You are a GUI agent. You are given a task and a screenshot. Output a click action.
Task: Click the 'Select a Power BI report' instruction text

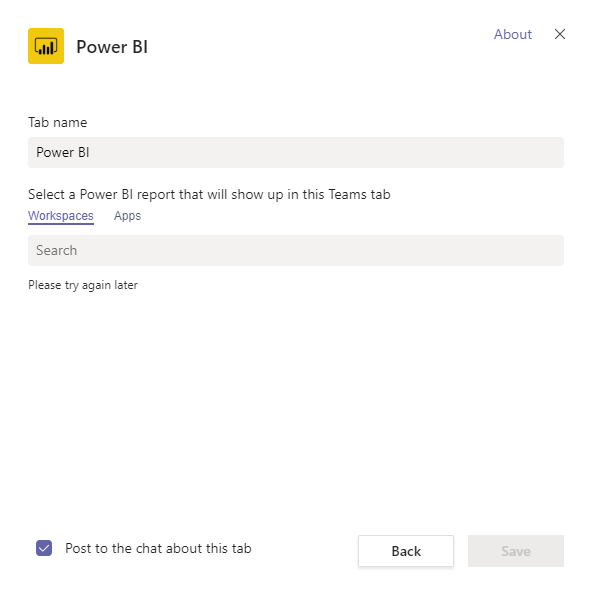[209, 194]
